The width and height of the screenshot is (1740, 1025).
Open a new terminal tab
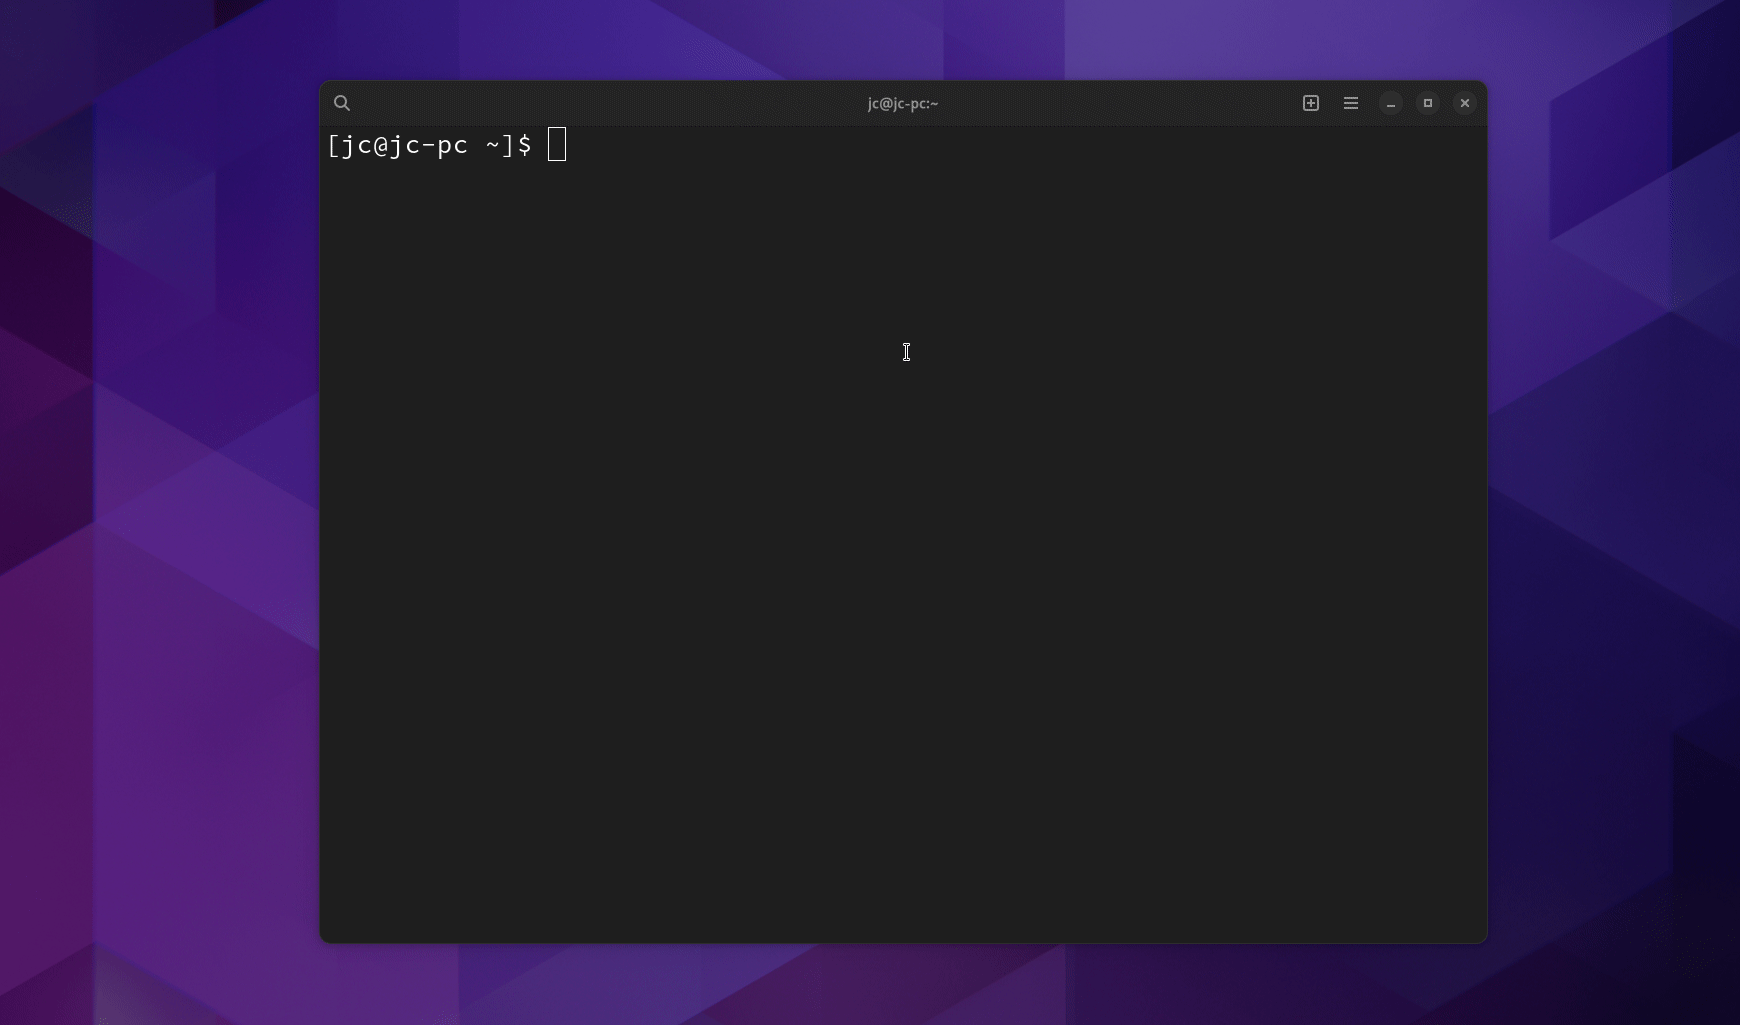1311,103
